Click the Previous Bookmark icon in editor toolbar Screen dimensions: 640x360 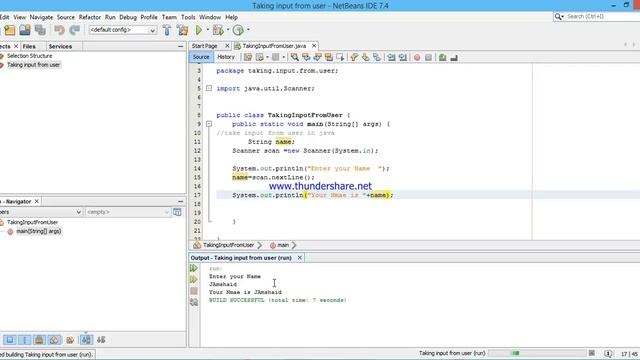354,57
